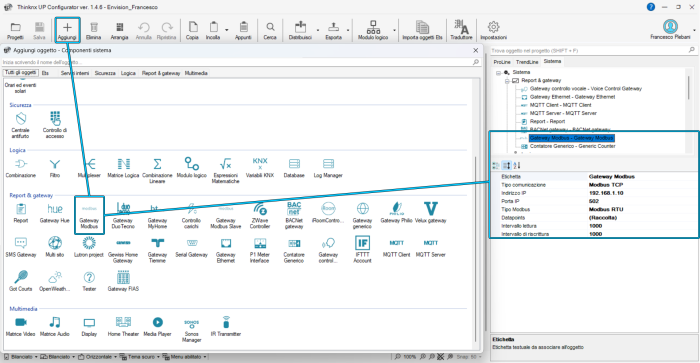Open the Incolla dropdown arrow
The width and height of the screenshot is (700, 363).
tap(226, 30)
